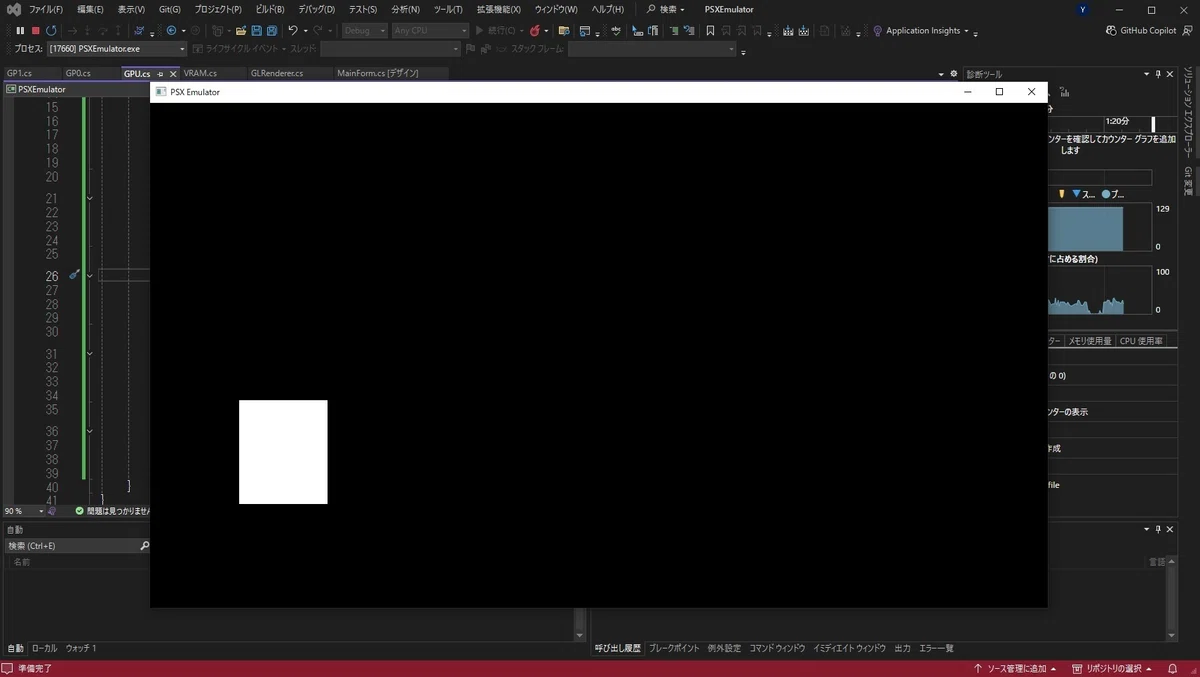Save the current file (single disk icon)
The height and width of the screenshot is (677, 1200).
point(256,31)
